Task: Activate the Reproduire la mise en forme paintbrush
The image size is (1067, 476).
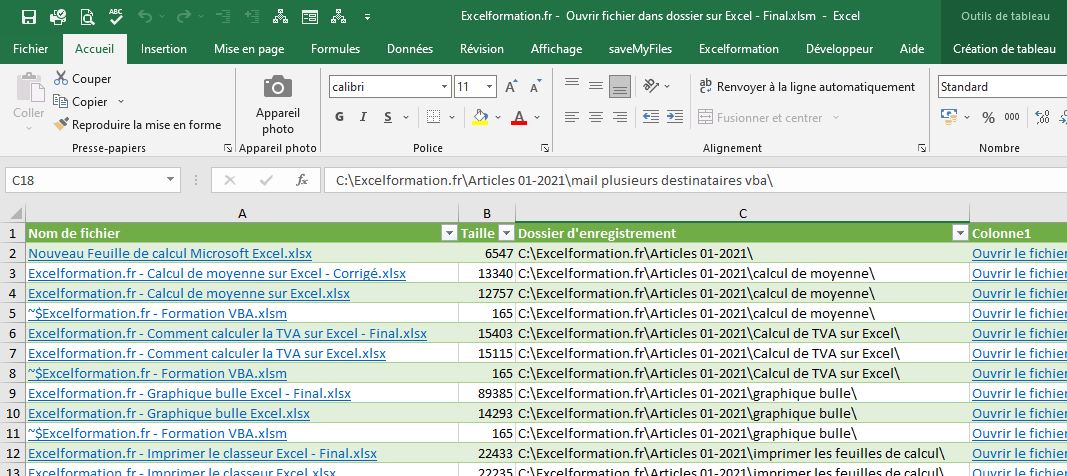Action: pyautogui.click(x=61, y=124)
